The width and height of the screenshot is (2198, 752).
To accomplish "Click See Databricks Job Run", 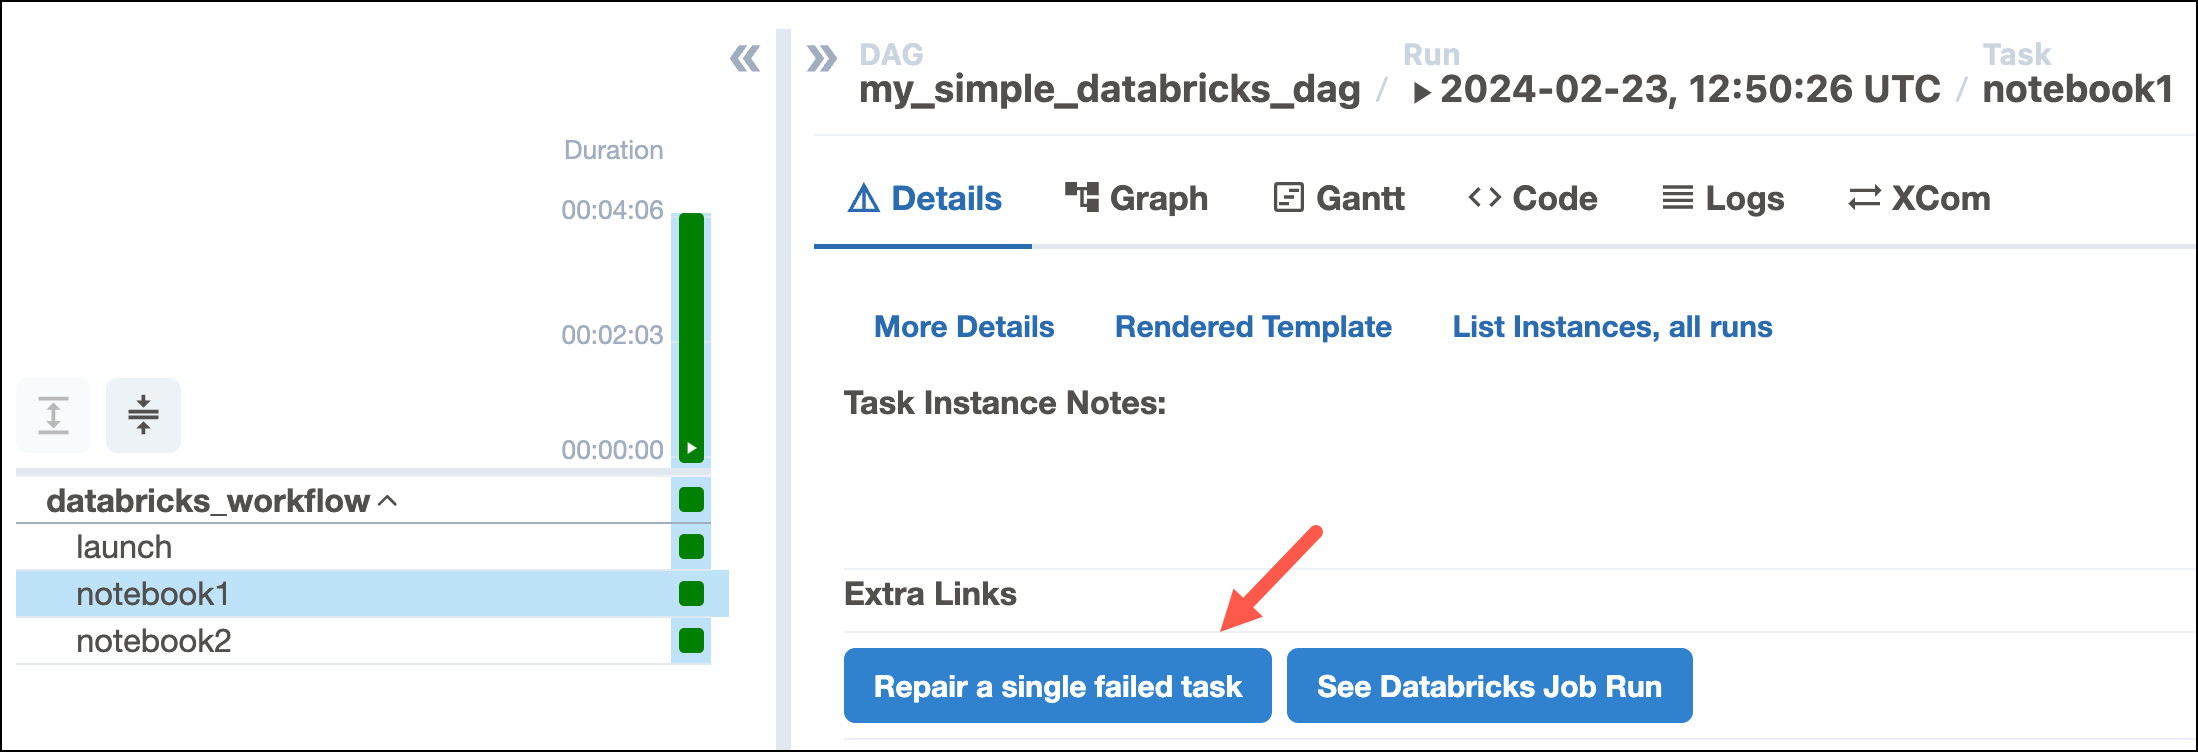I will pos(1489,685).
